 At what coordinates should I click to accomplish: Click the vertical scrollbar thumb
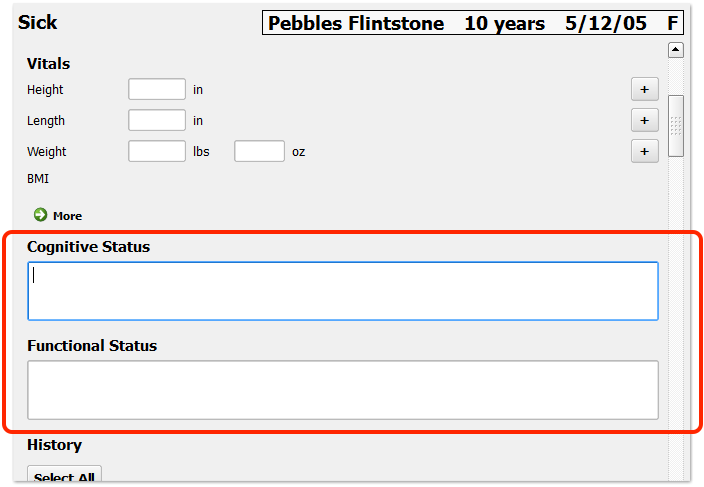click(676, 126)
